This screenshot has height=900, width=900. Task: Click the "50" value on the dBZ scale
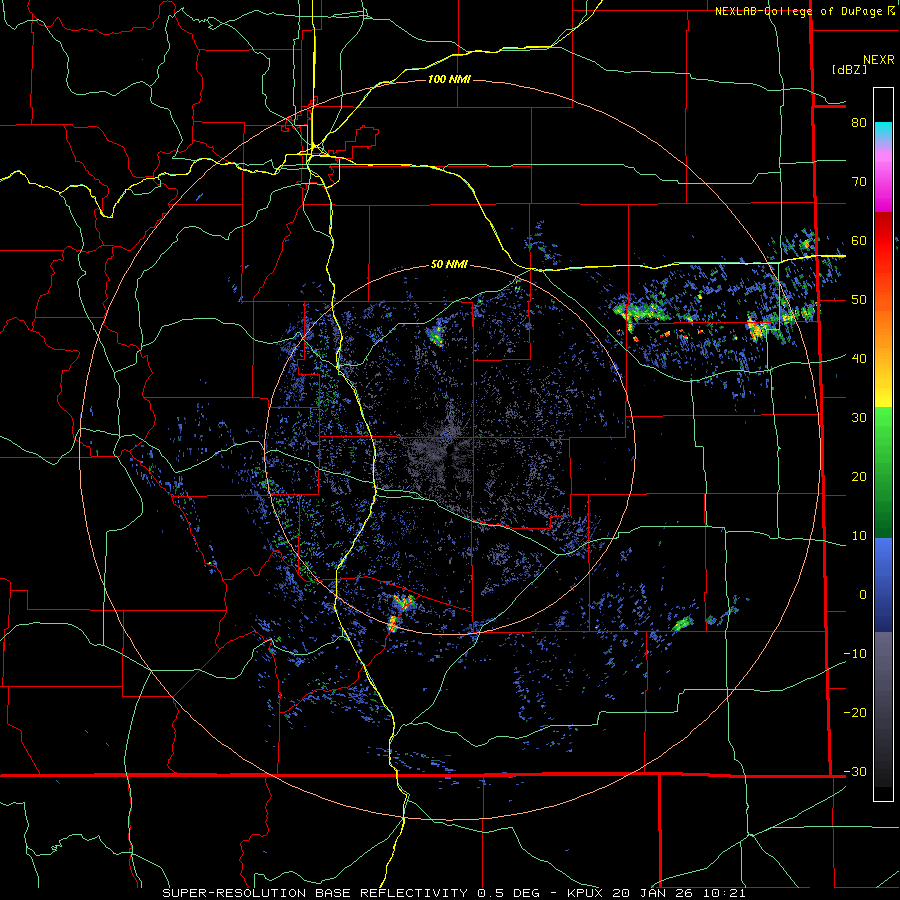(859, 300)
